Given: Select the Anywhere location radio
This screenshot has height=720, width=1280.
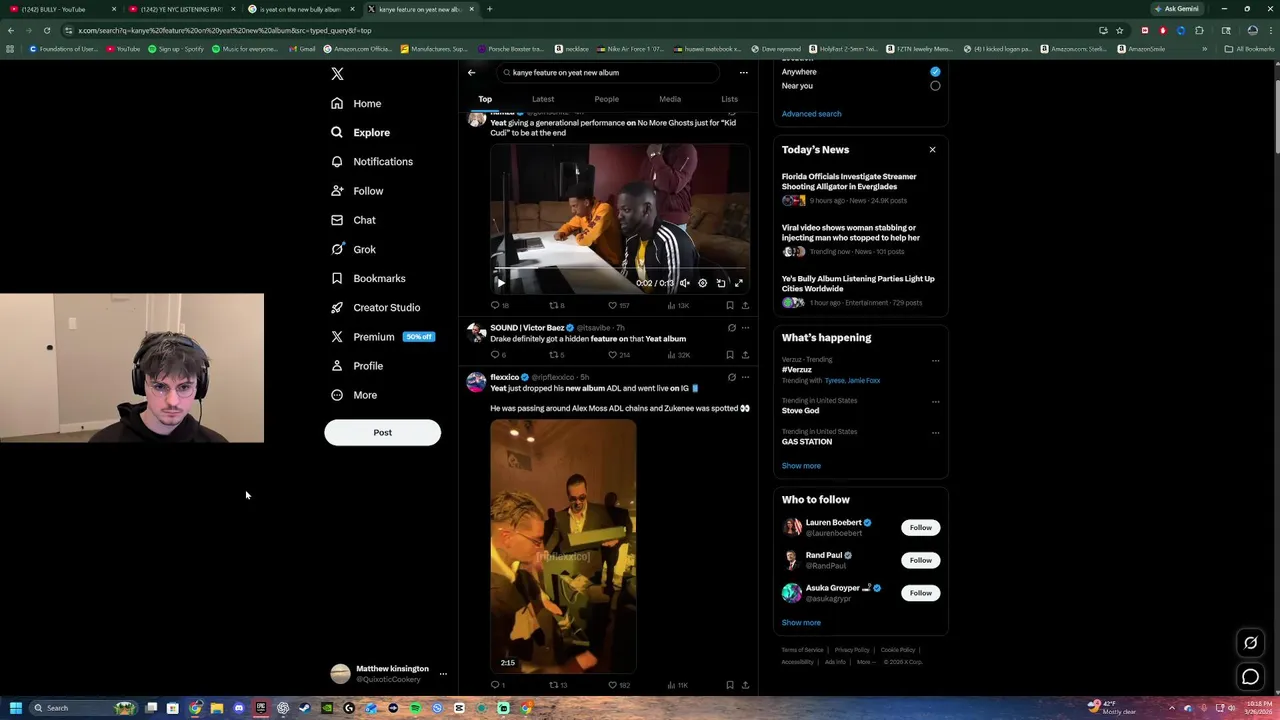Looking at the screenshot, I should (x=935, y=72).
